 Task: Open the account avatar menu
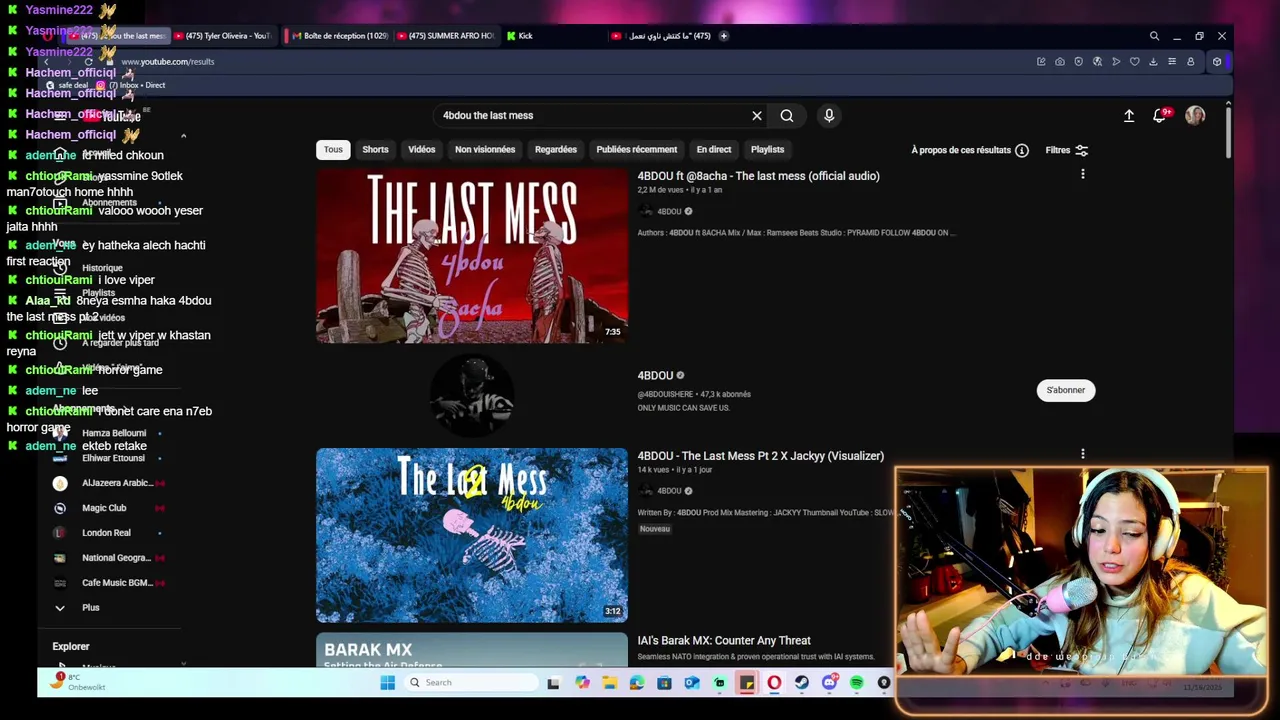1195,115
